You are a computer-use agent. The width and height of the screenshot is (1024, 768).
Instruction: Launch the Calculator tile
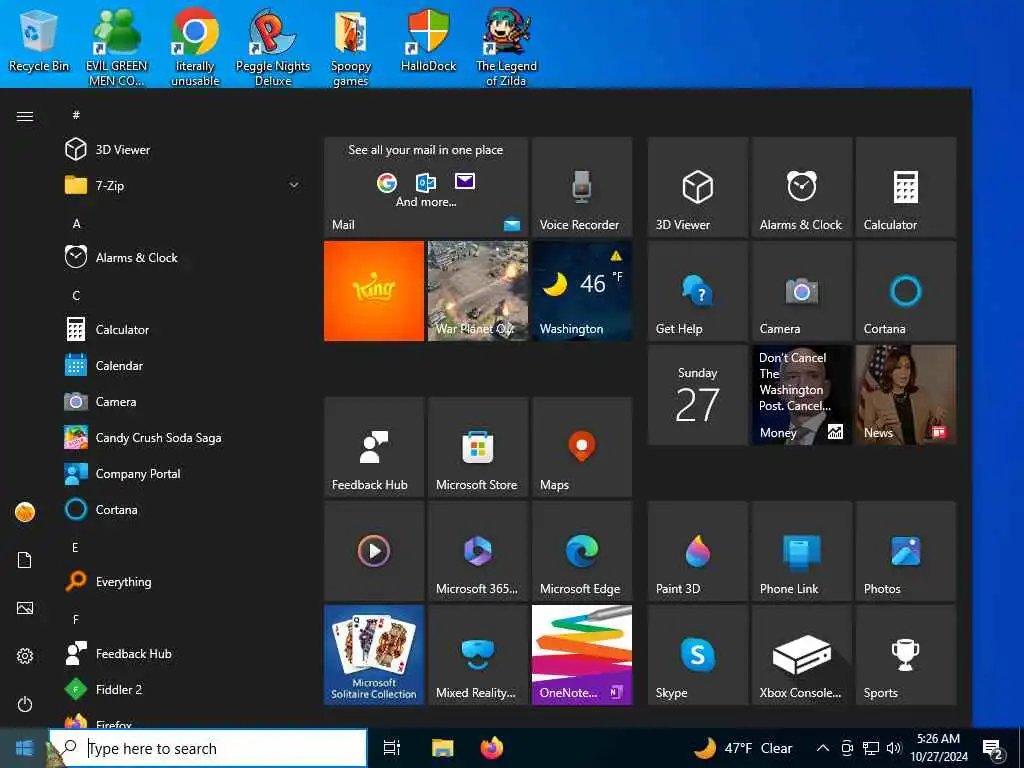(x=906, y=187)
